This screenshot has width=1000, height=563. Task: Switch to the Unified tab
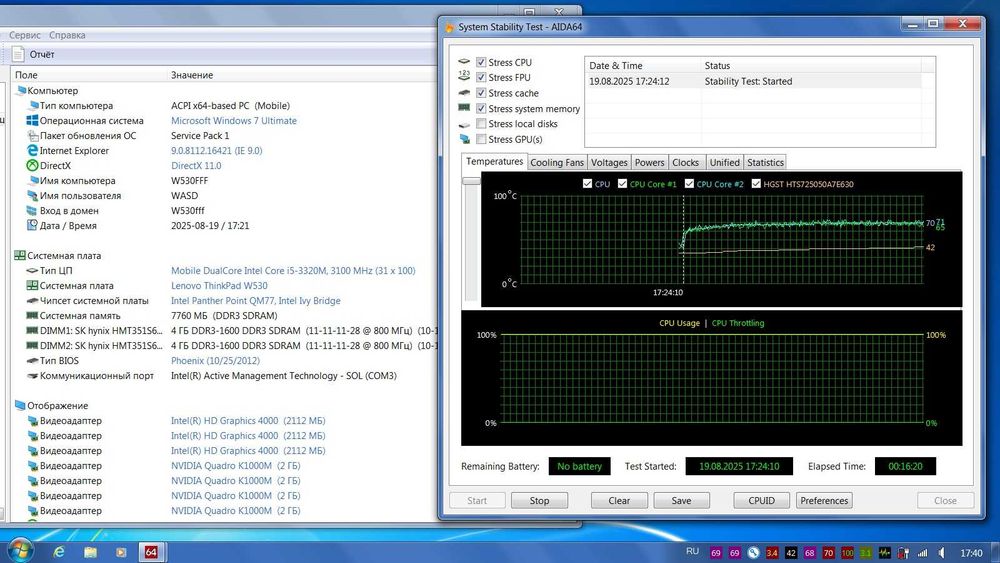724,163
